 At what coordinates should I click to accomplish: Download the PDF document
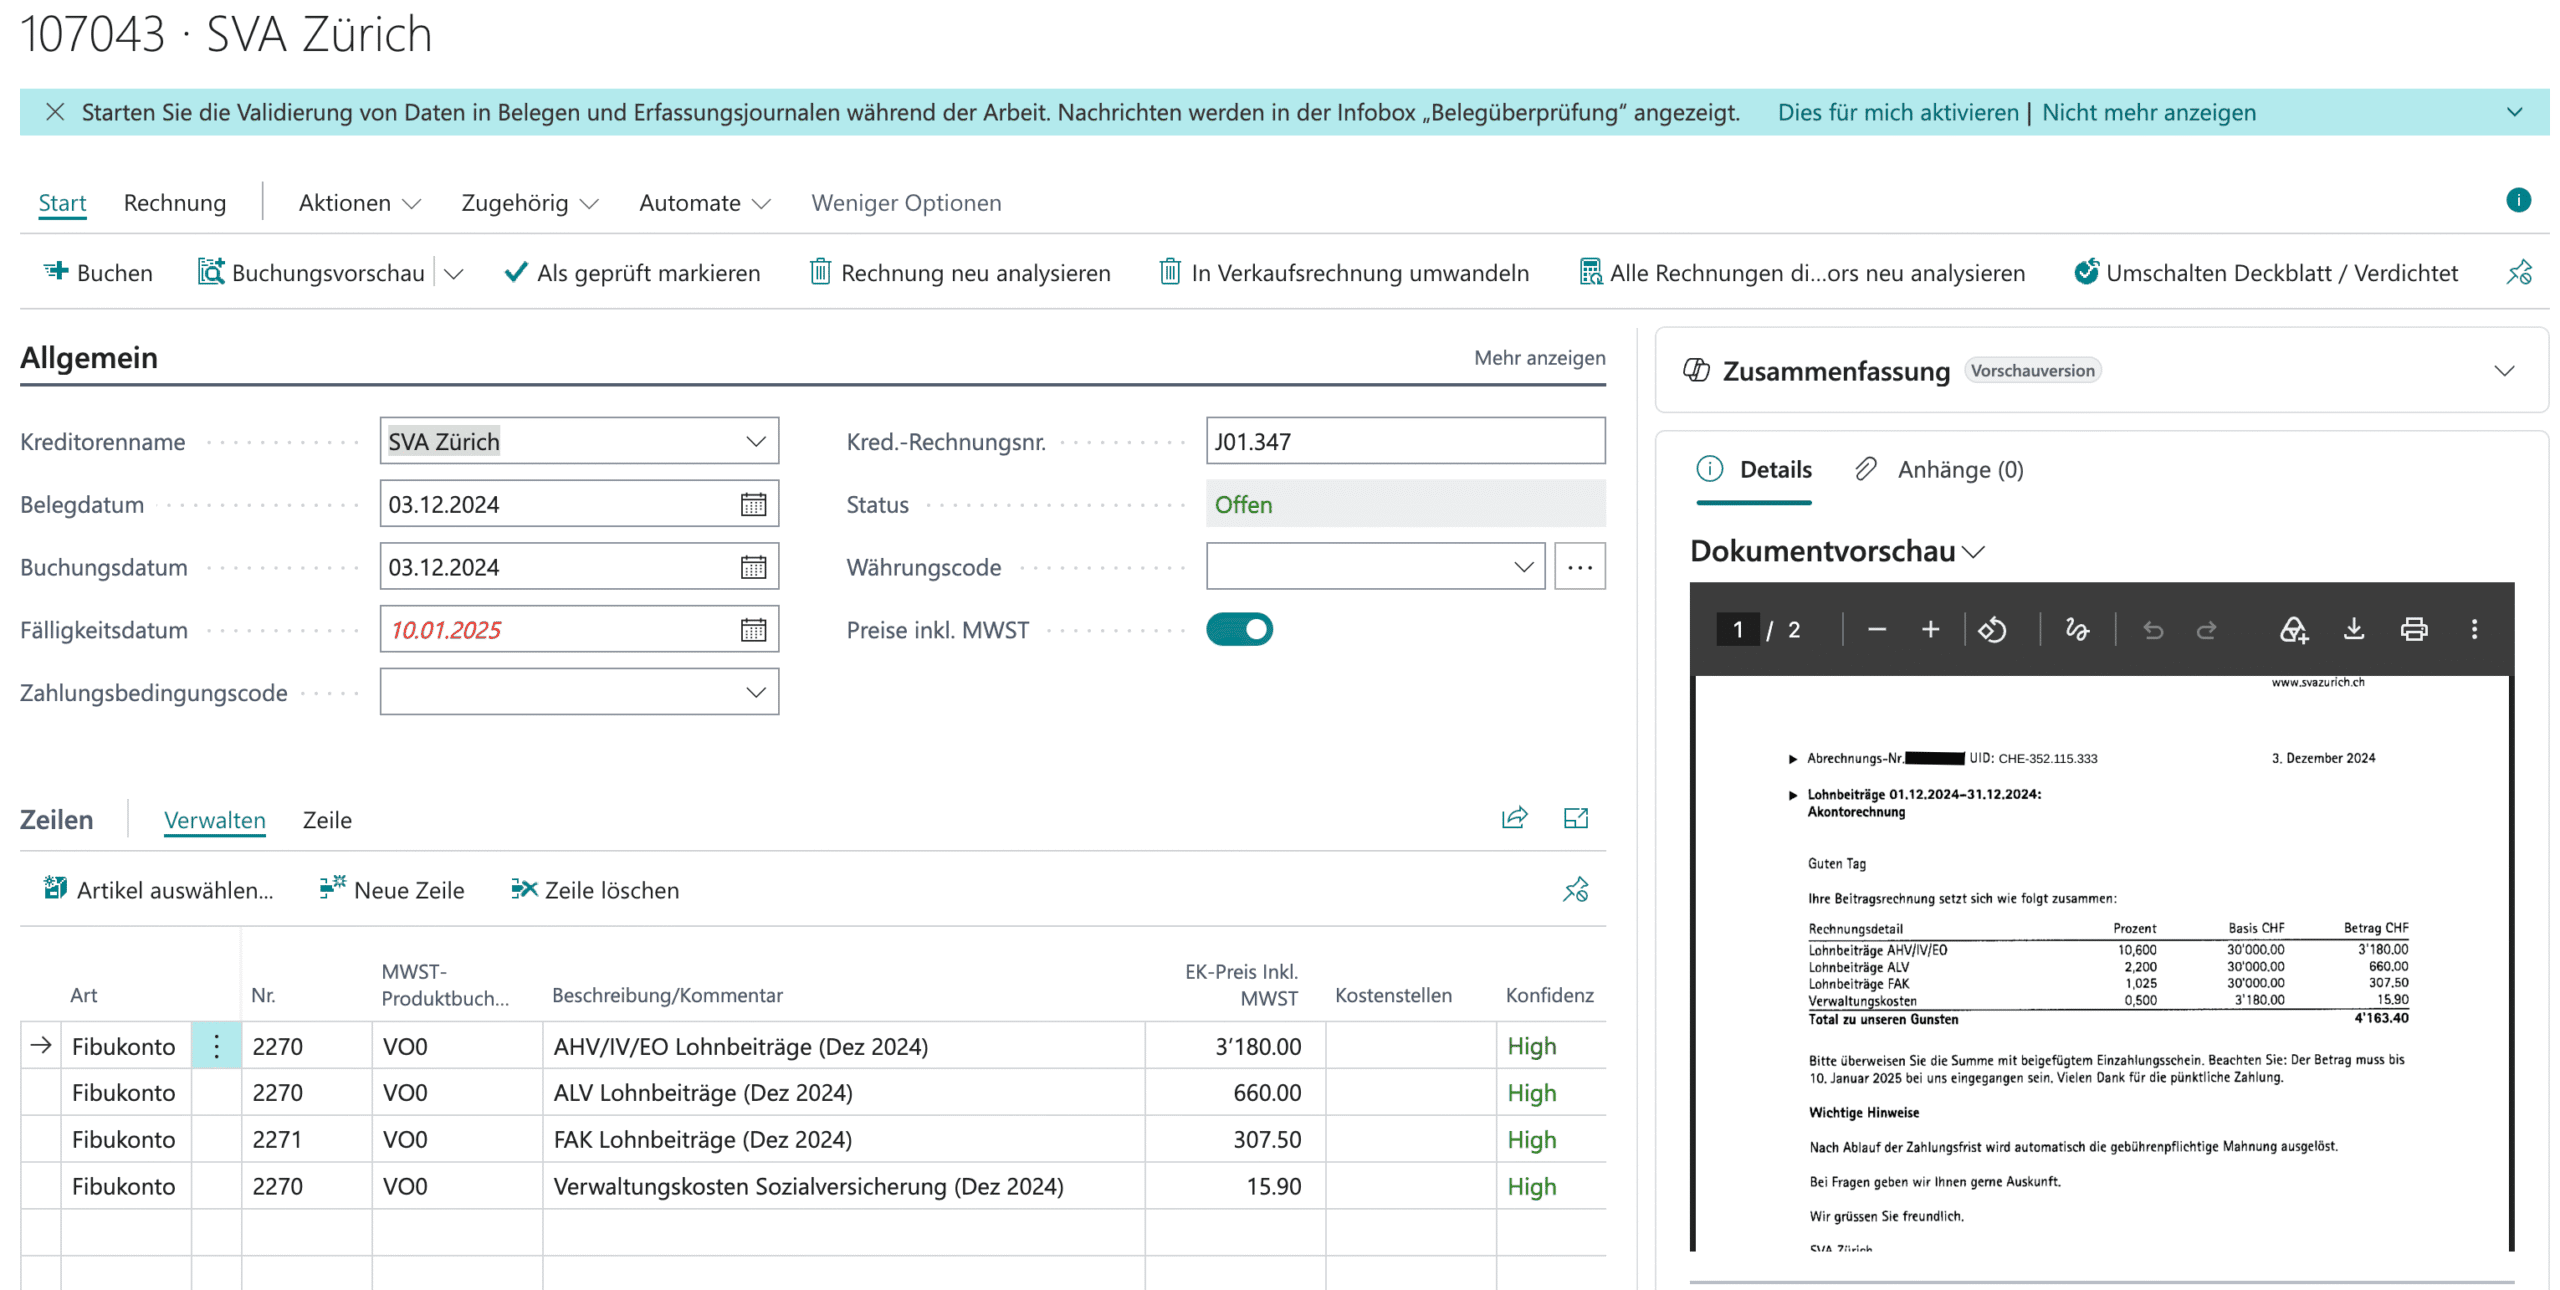pos(2353,629)
